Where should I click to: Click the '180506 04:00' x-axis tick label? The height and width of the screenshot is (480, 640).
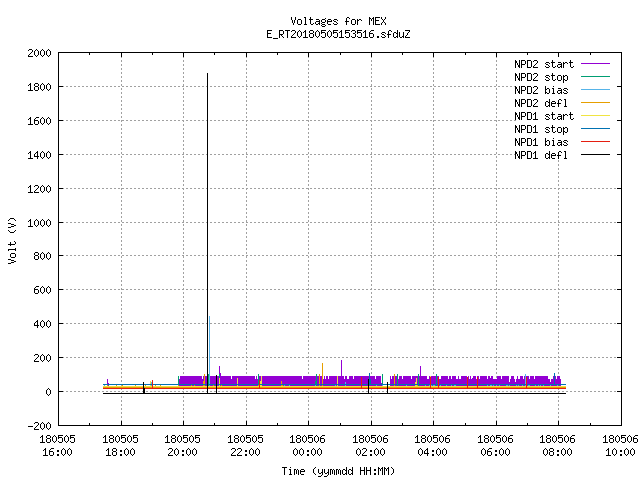(433, 446)
